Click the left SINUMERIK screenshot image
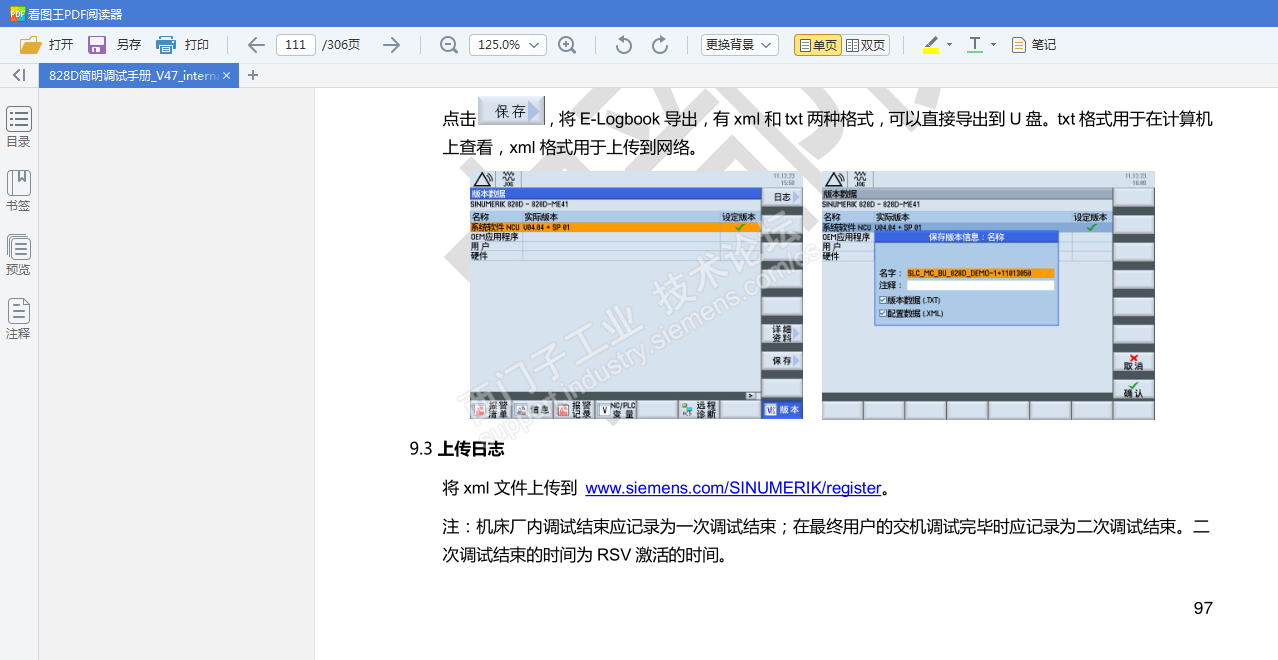The width and height of the screenshot is (1278, 660). pyautogui.click(x=636, y=295)
